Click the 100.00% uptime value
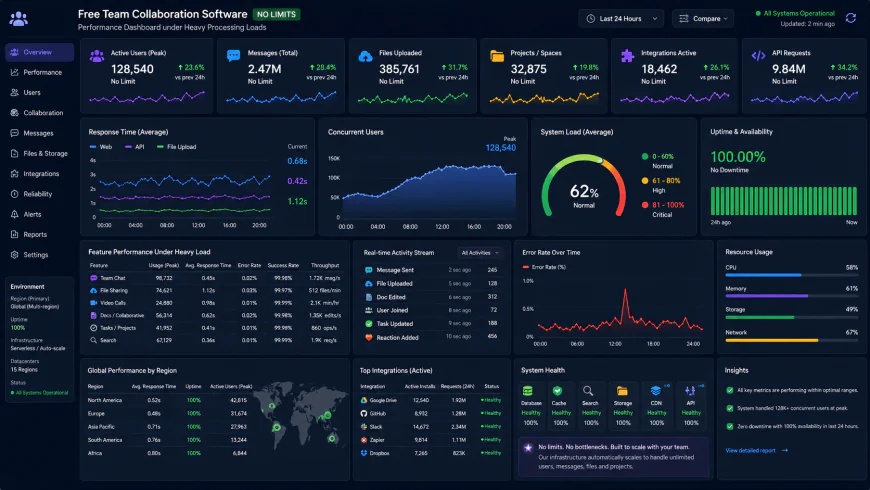870x490 pixels. tap(738, 157)
